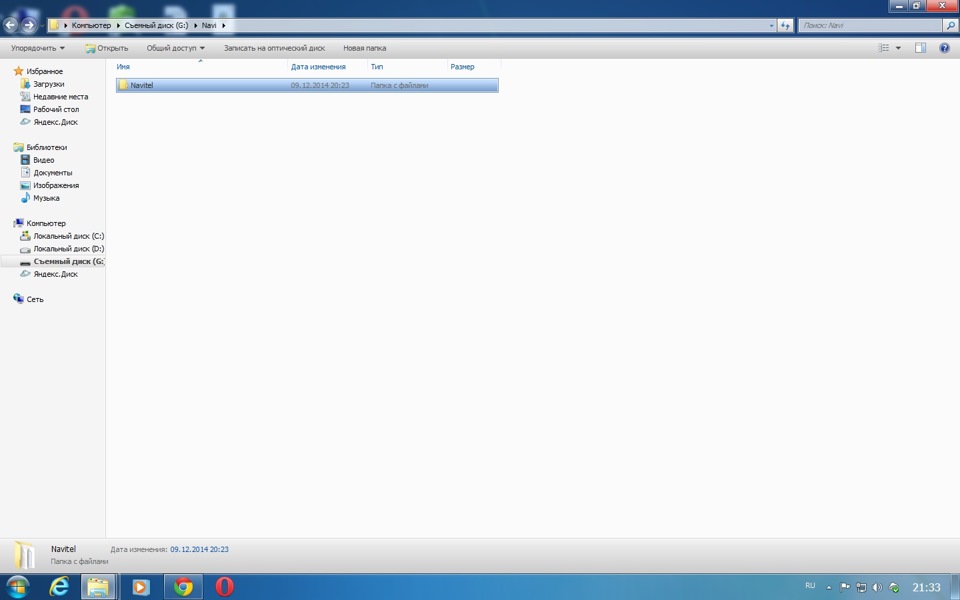Open the Документы library

[x=52, y=173]
